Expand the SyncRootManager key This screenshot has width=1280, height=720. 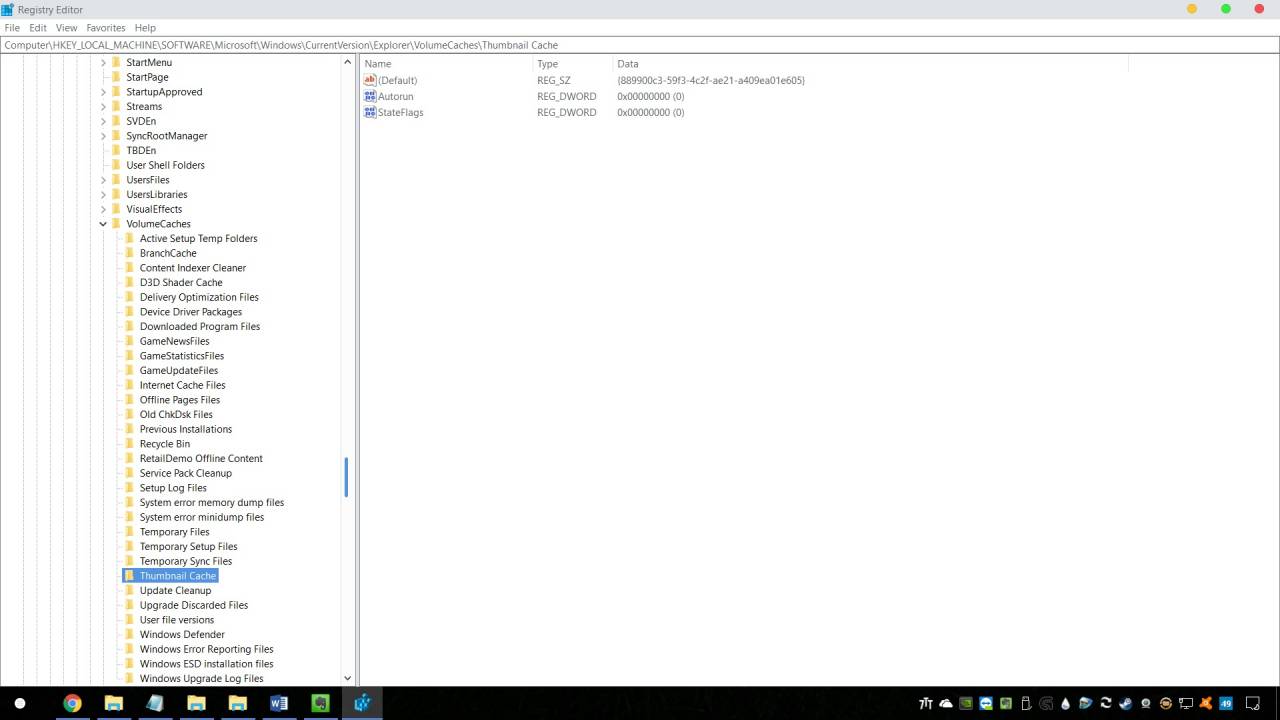pyautogui.click(x=103, y=136)
